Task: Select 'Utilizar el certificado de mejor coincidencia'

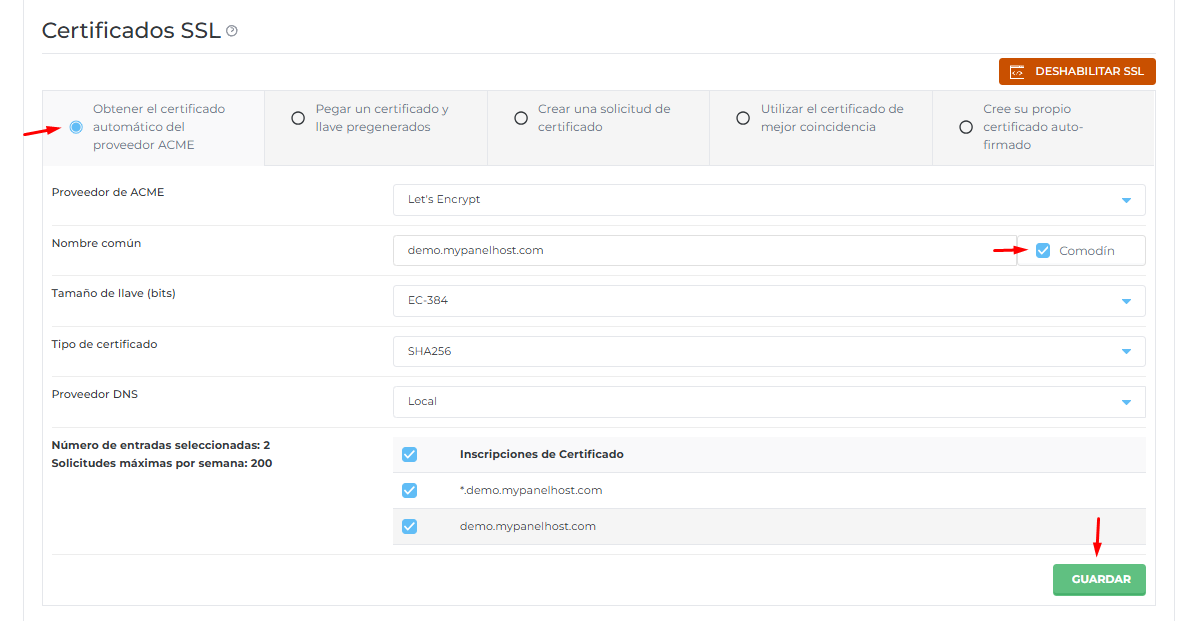Action: coord(743,118)
